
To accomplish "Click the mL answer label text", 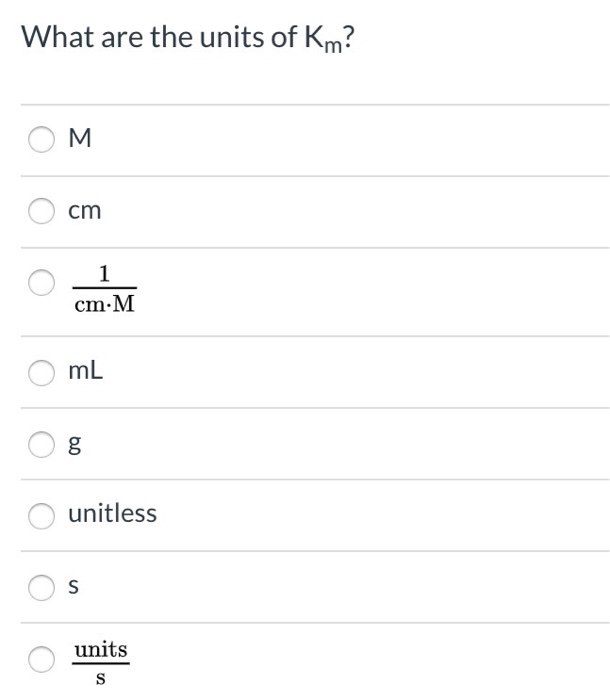I will click(86, 371).
